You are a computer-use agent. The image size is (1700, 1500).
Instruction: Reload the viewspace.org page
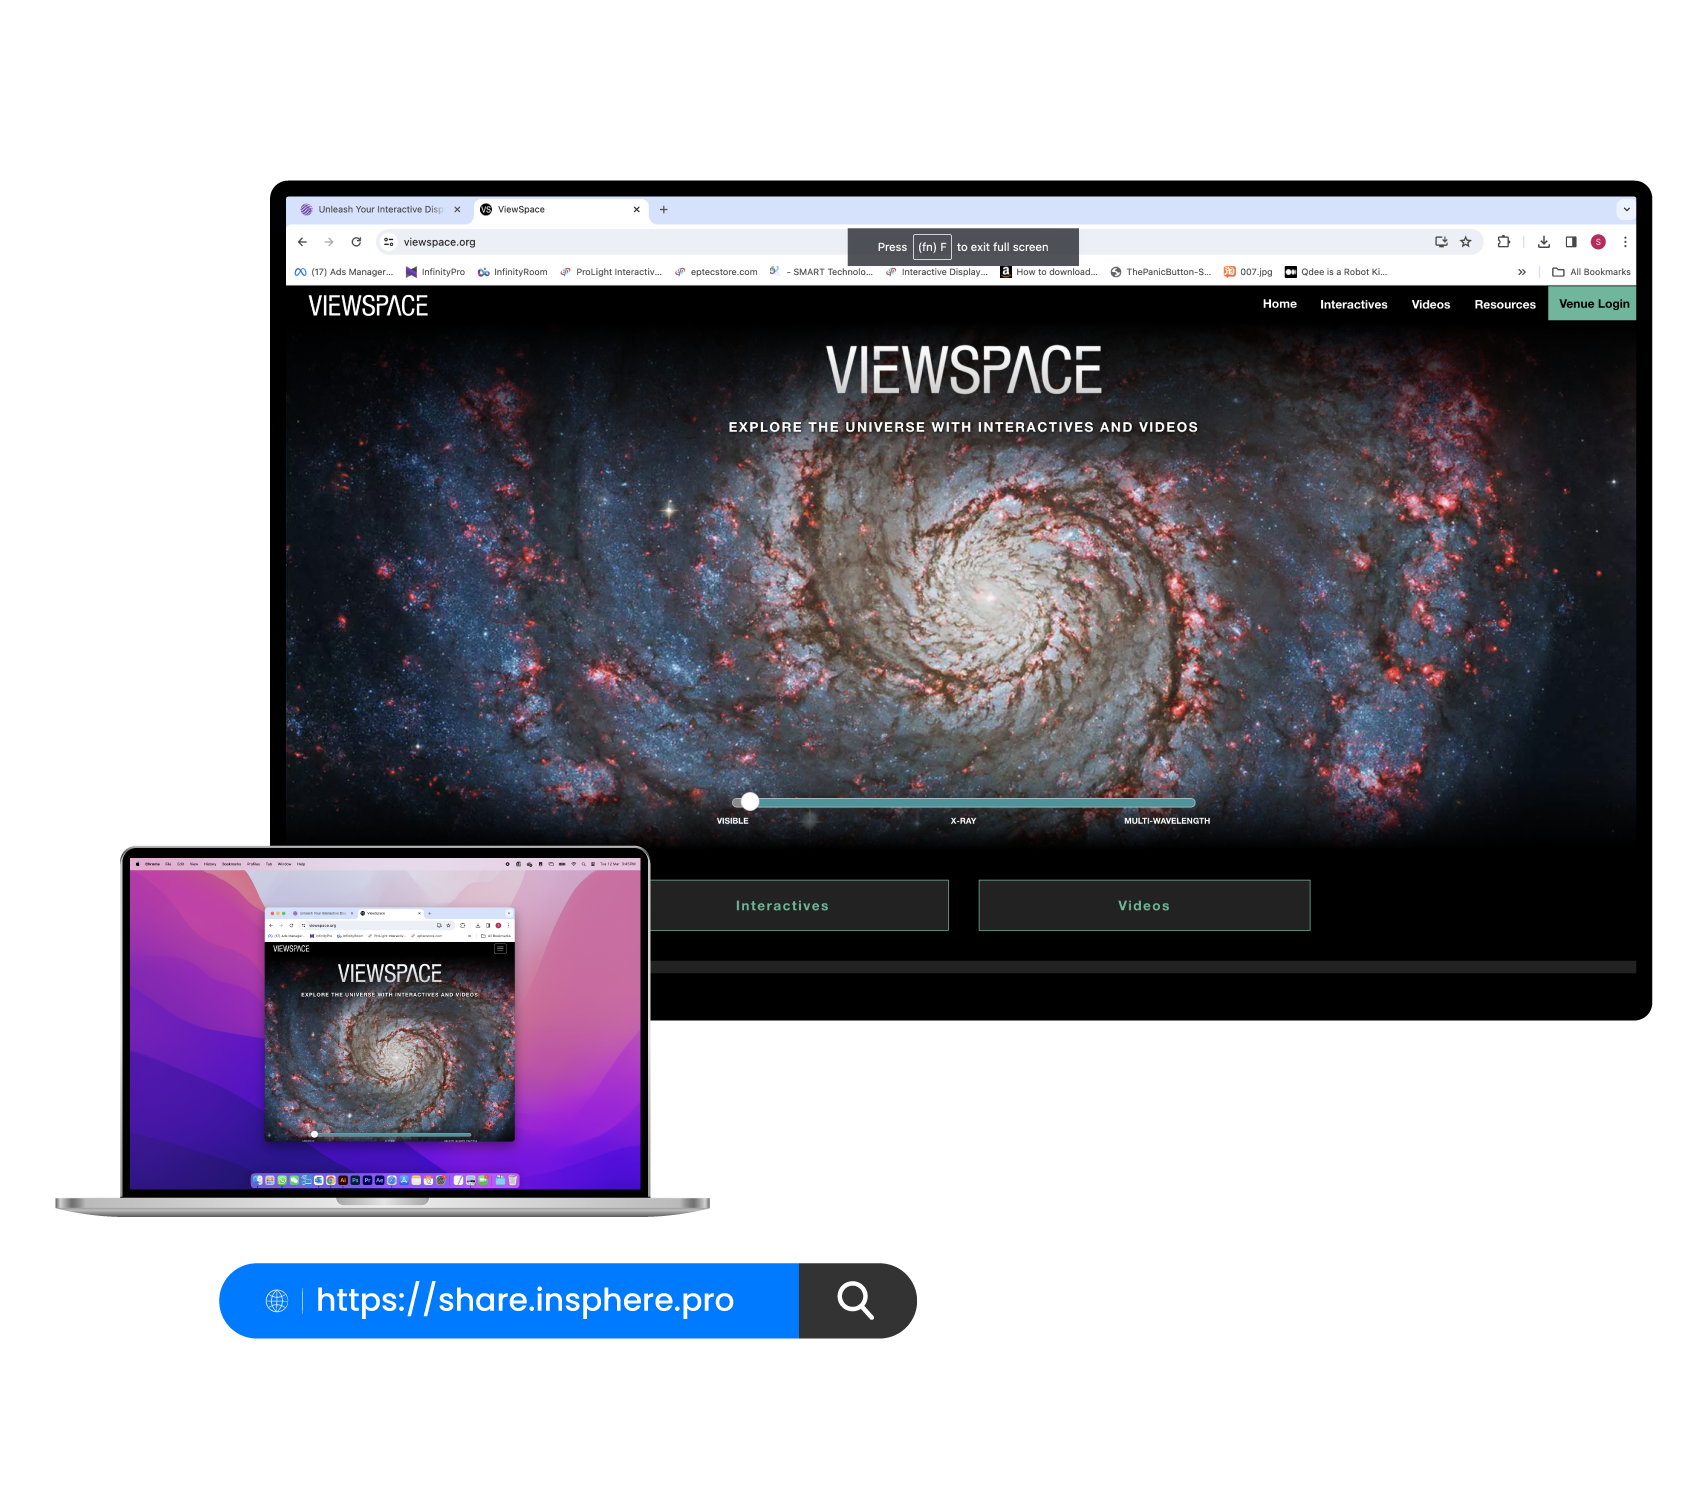click(356, 242)
